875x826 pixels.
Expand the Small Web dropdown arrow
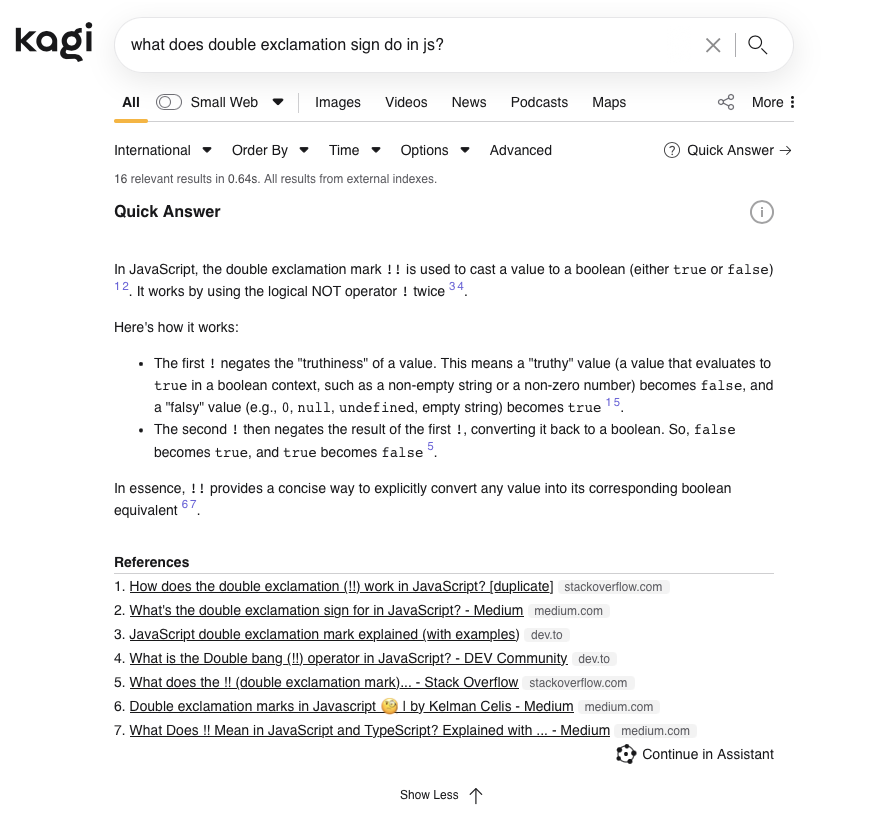[278, 102]
